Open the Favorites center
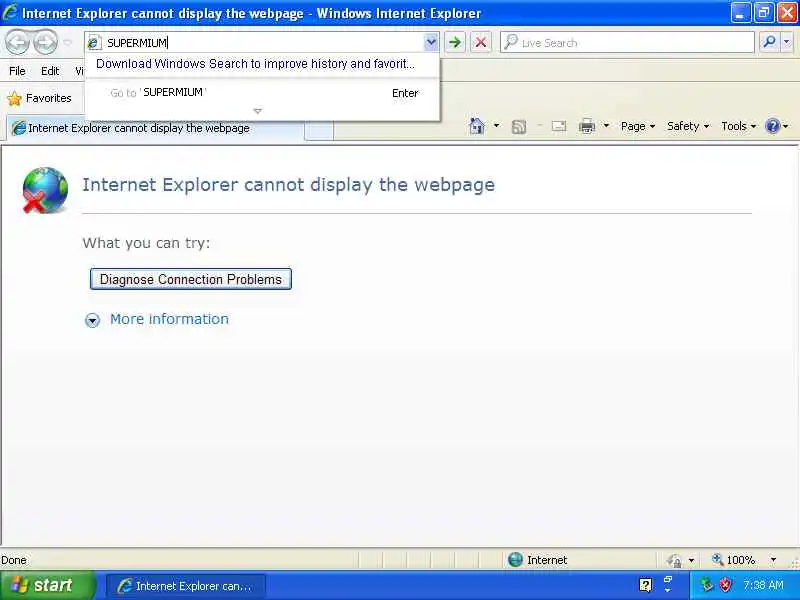 coord(40,98)
